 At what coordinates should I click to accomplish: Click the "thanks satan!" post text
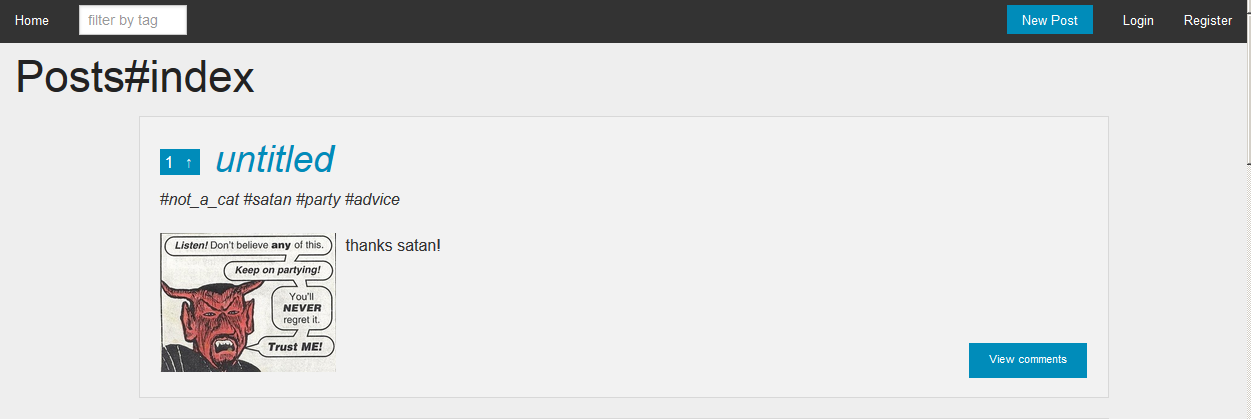click(x=393, y=245)
